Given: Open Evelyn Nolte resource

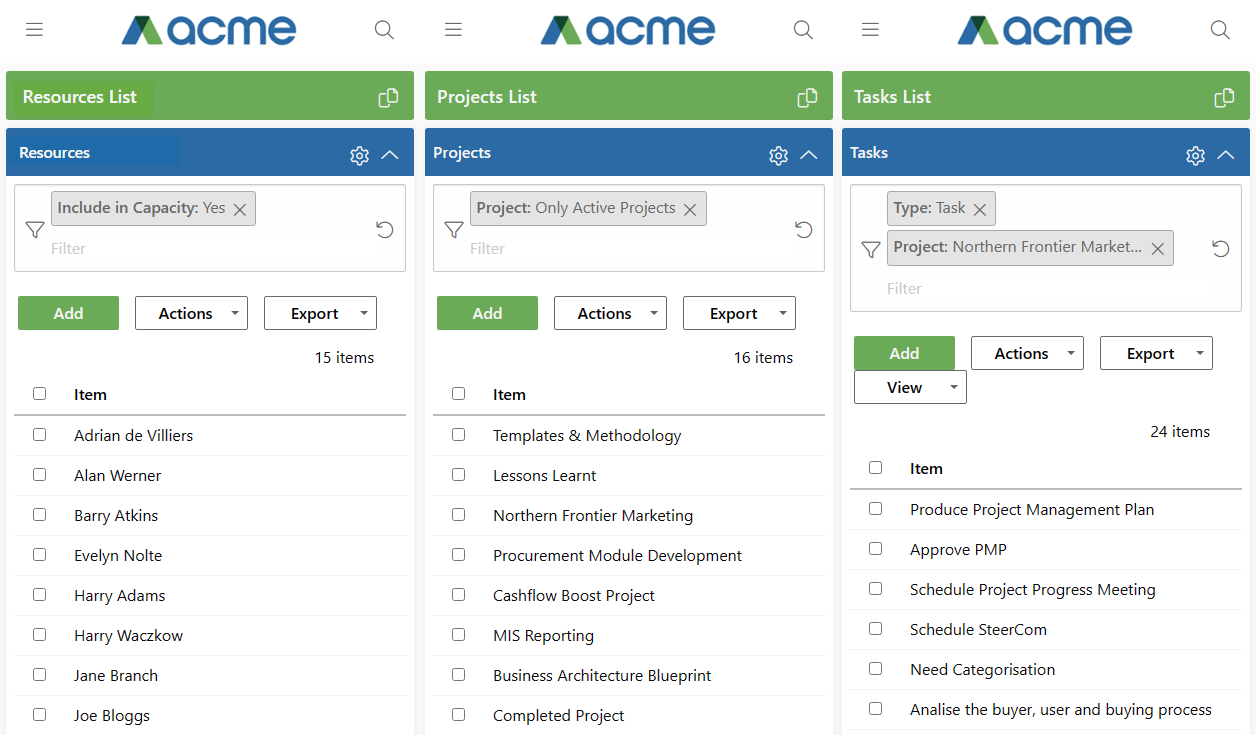Looking at the screenshot, I should (118, 555).
